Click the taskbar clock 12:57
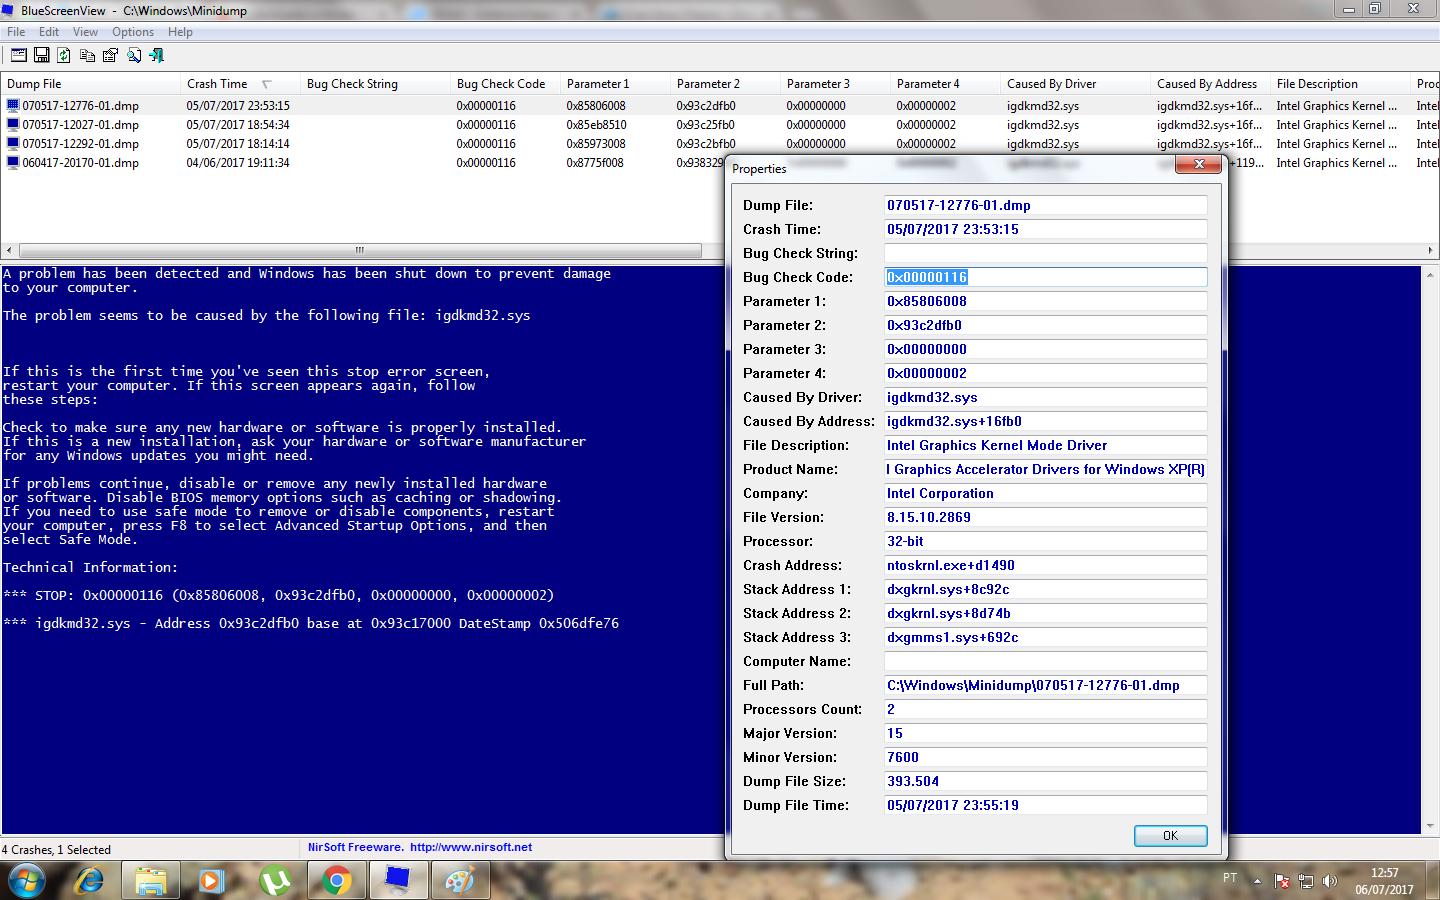Viewport: 1440px width, 900px height. 1385,873
